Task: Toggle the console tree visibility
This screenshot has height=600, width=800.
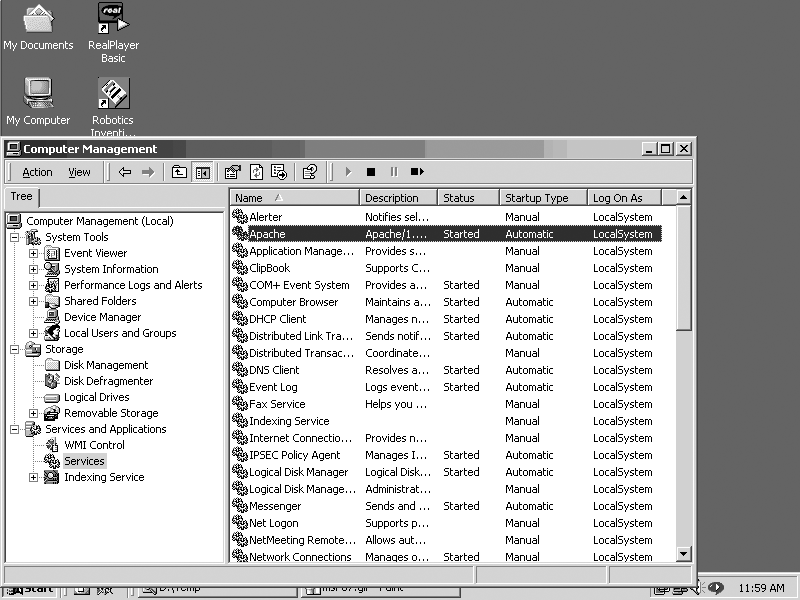Action: point(202,172)
